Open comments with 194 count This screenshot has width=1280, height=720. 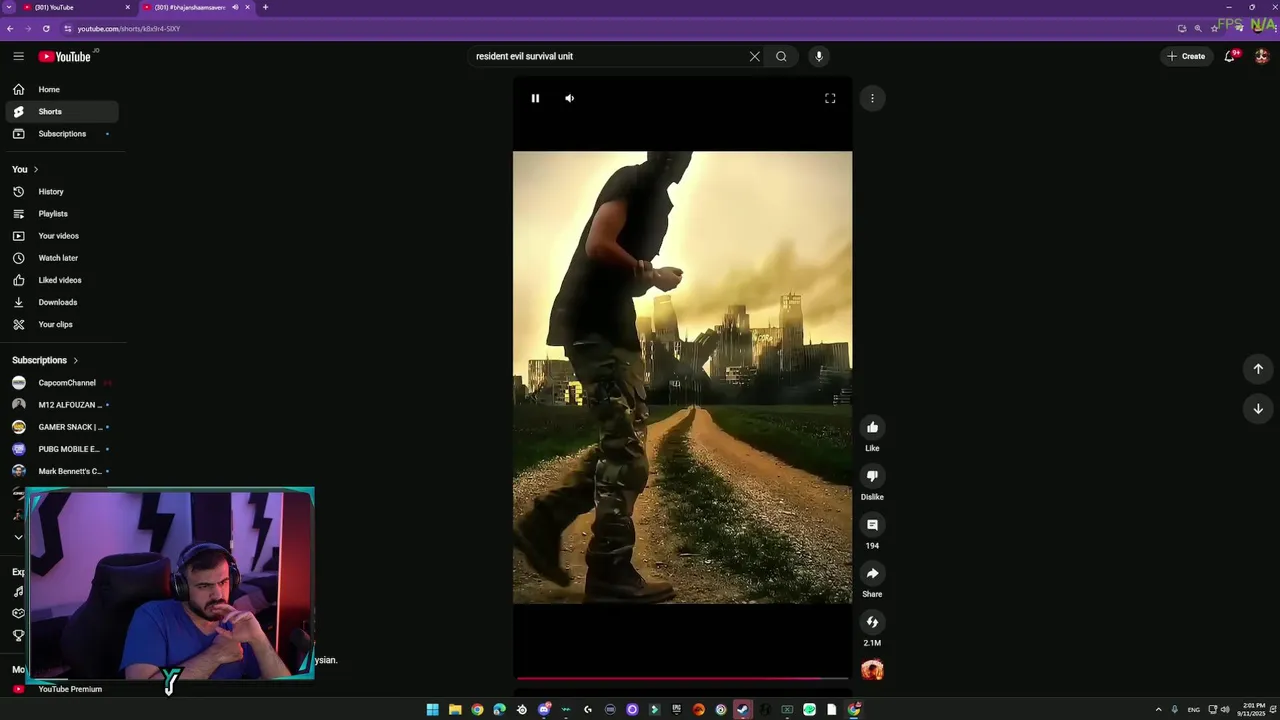(x=872, y=525)
